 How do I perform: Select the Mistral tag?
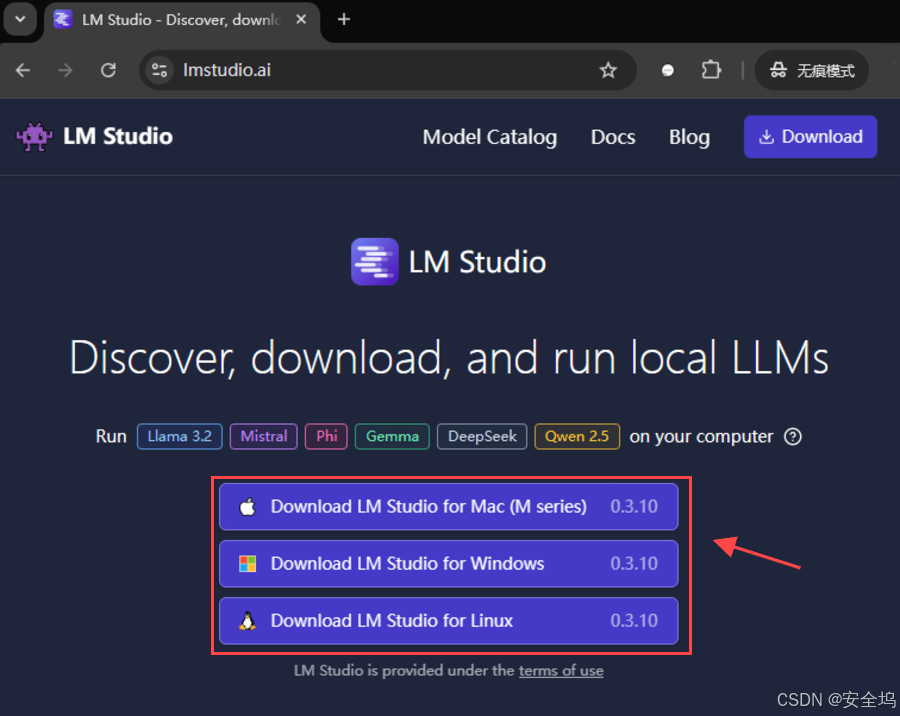(x=263, y=436)
